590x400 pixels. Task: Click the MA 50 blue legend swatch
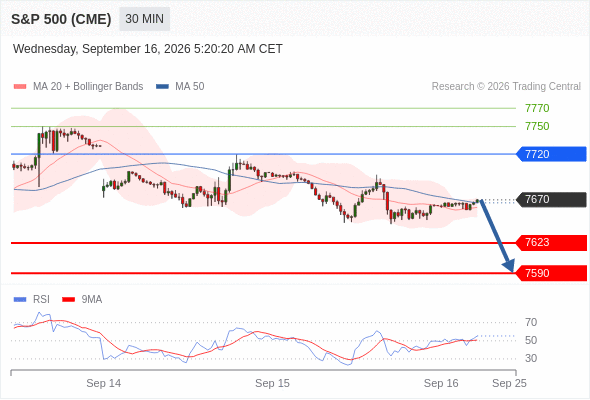pyautogui.click(x=163, y=87)
